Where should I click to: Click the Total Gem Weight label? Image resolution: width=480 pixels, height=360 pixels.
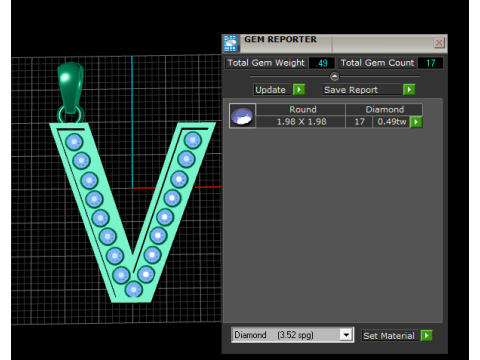266,63
